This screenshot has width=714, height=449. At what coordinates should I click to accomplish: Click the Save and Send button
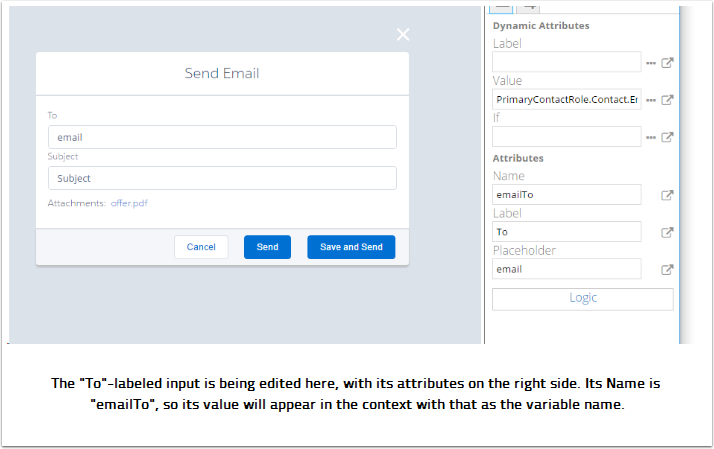click(x=351, y=247)
